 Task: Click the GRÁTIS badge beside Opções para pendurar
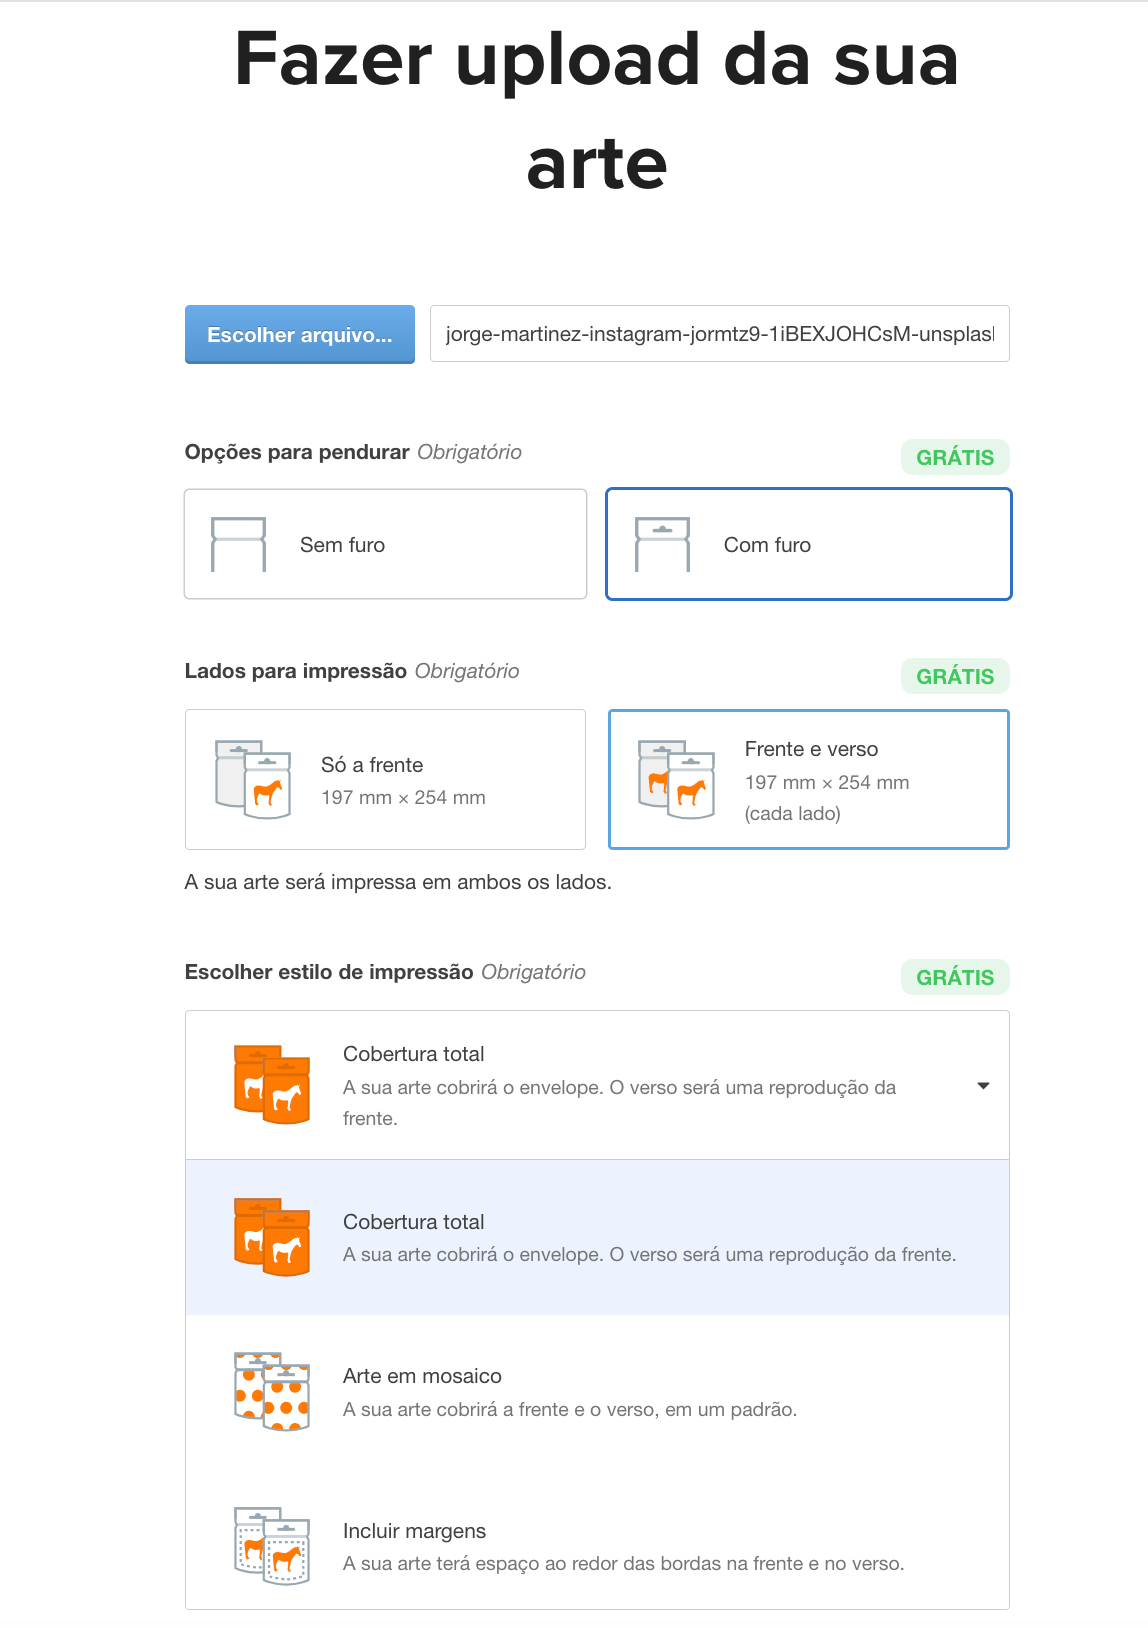(x=955, y=458)
